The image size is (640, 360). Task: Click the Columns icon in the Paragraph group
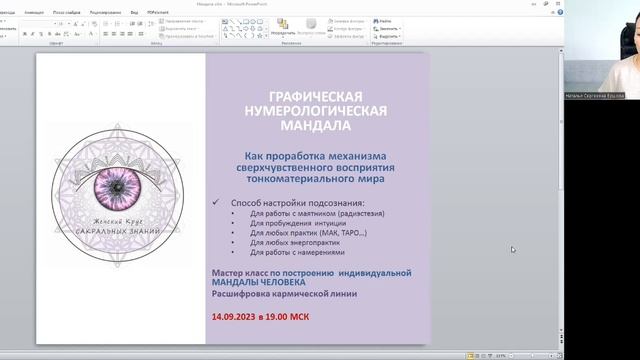point(141,34)
